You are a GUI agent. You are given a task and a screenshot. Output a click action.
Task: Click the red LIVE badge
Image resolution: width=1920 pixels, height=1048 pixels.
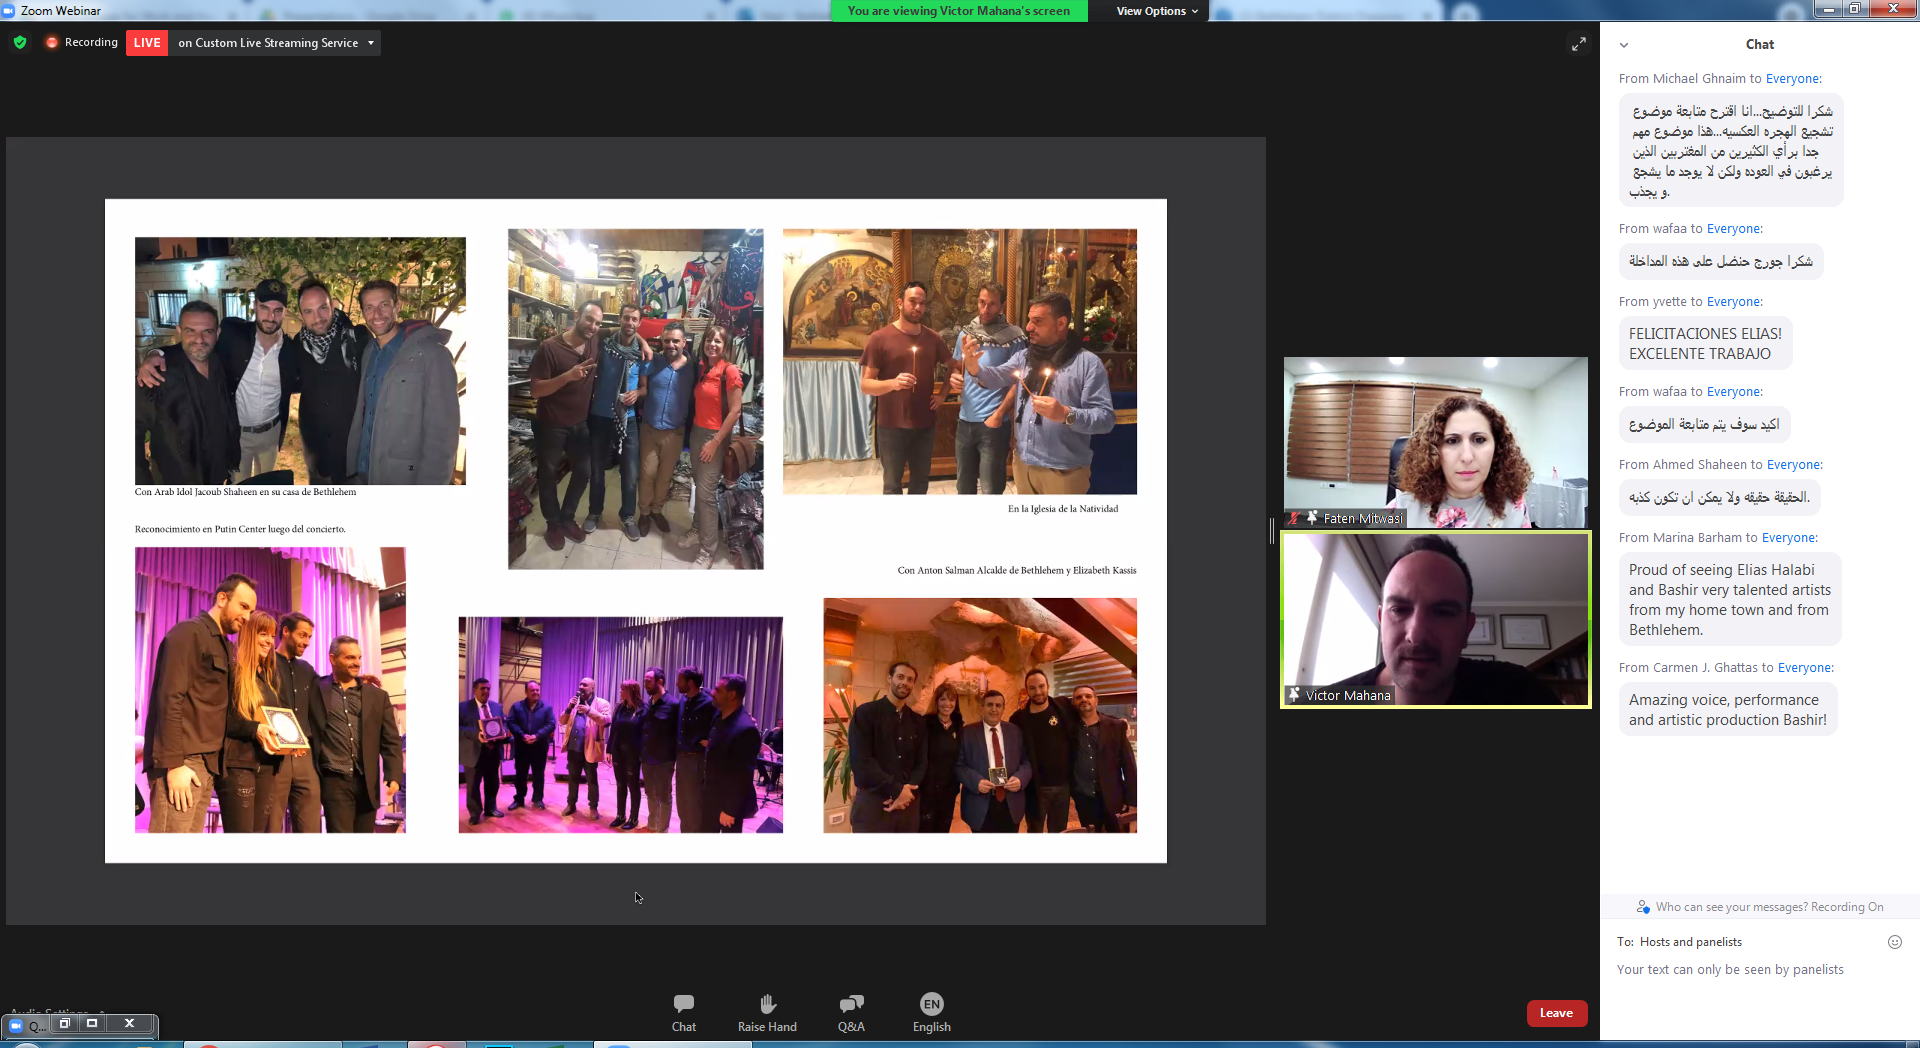click(x=146, y=43)
